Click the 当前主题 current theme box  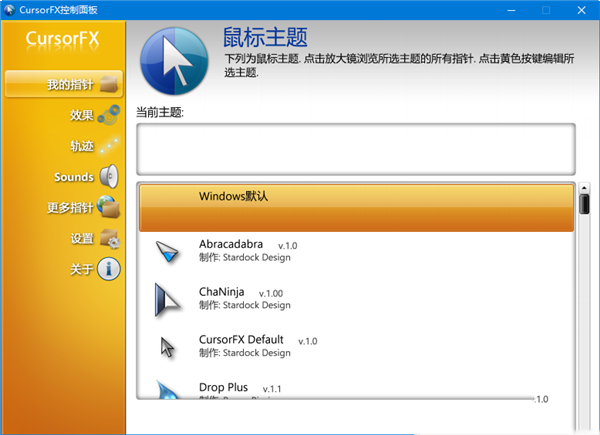pos(356,149)
